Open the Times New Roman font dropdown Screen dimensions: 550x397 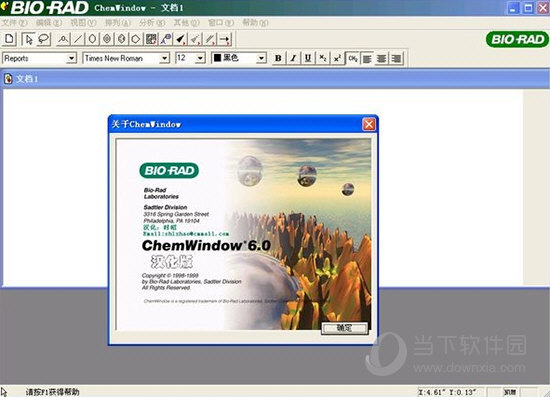pos(165,58)
